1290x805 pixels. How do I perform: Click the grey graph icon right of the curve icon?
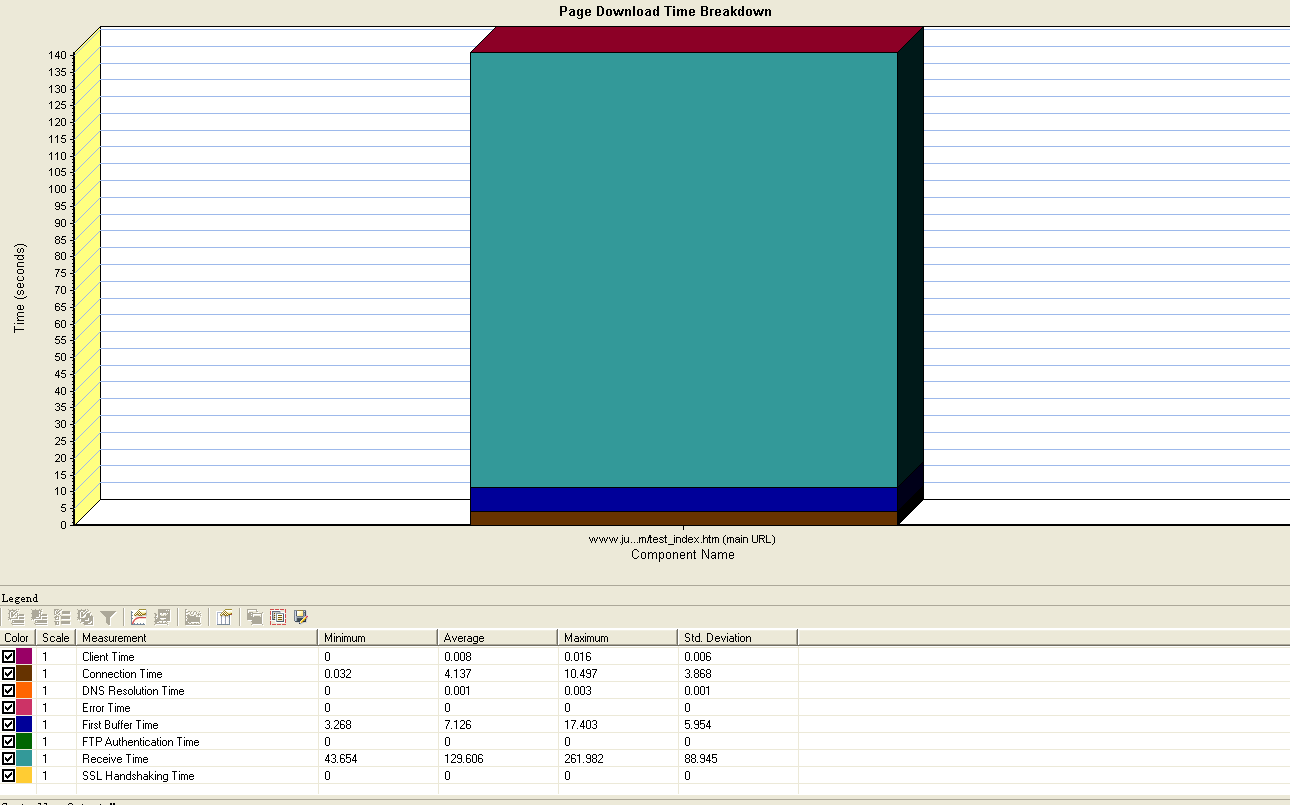pos(162,617)
